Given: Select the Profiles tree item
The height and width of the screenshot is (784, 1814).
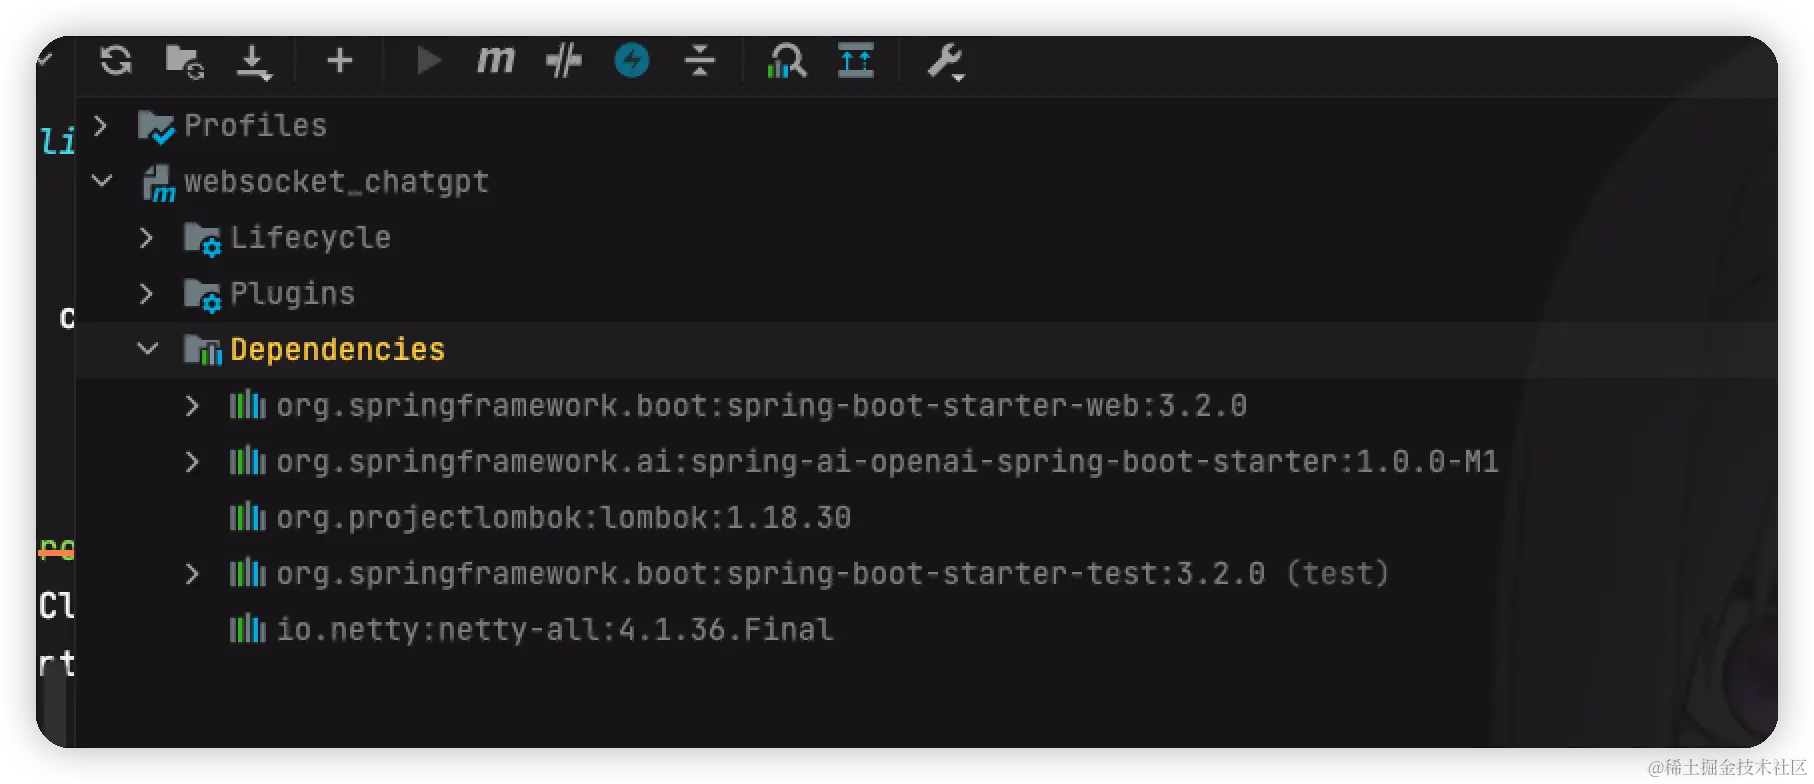Looking at the screenshot, I should click(256, 125).
